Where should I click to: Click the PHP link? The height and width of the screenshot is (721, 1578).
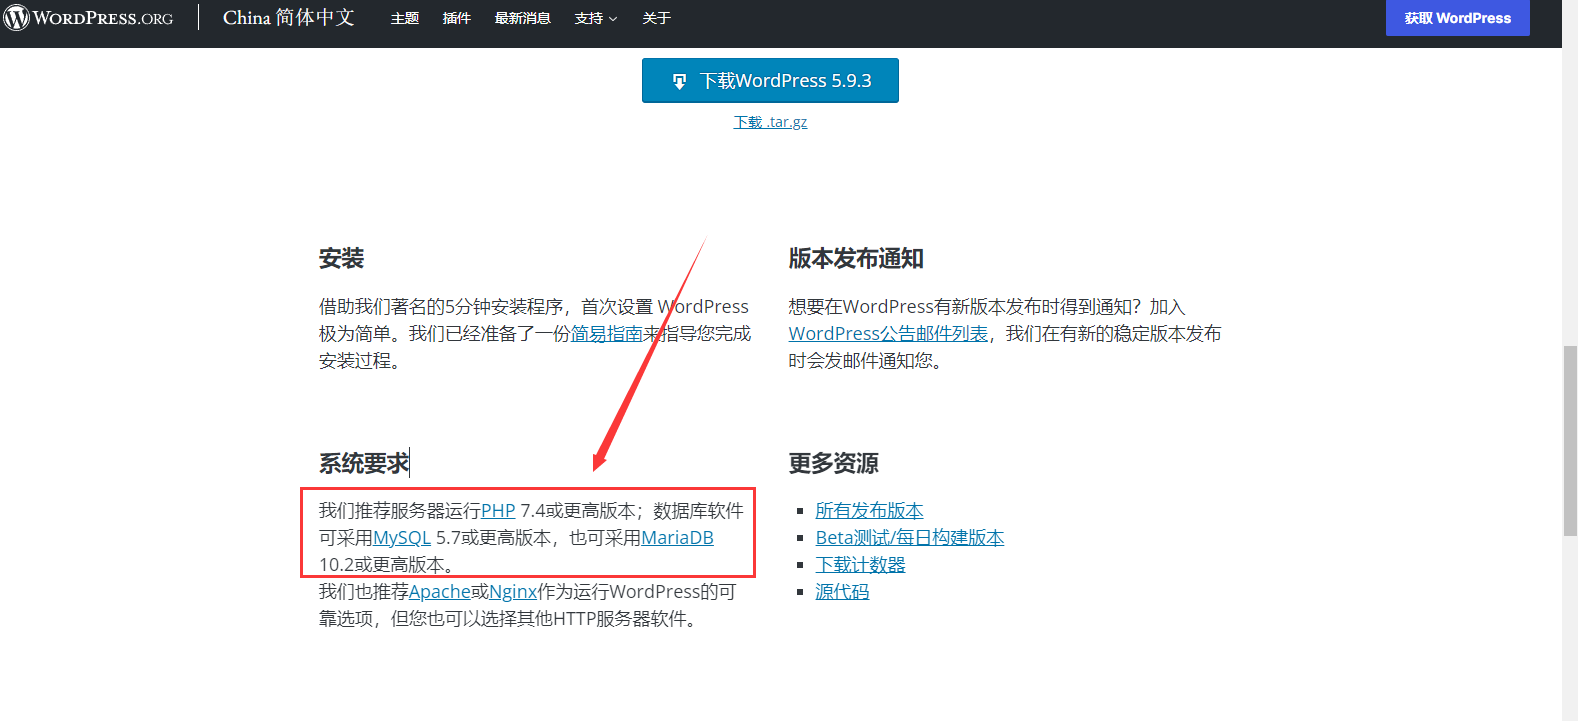tap(498, 511)
